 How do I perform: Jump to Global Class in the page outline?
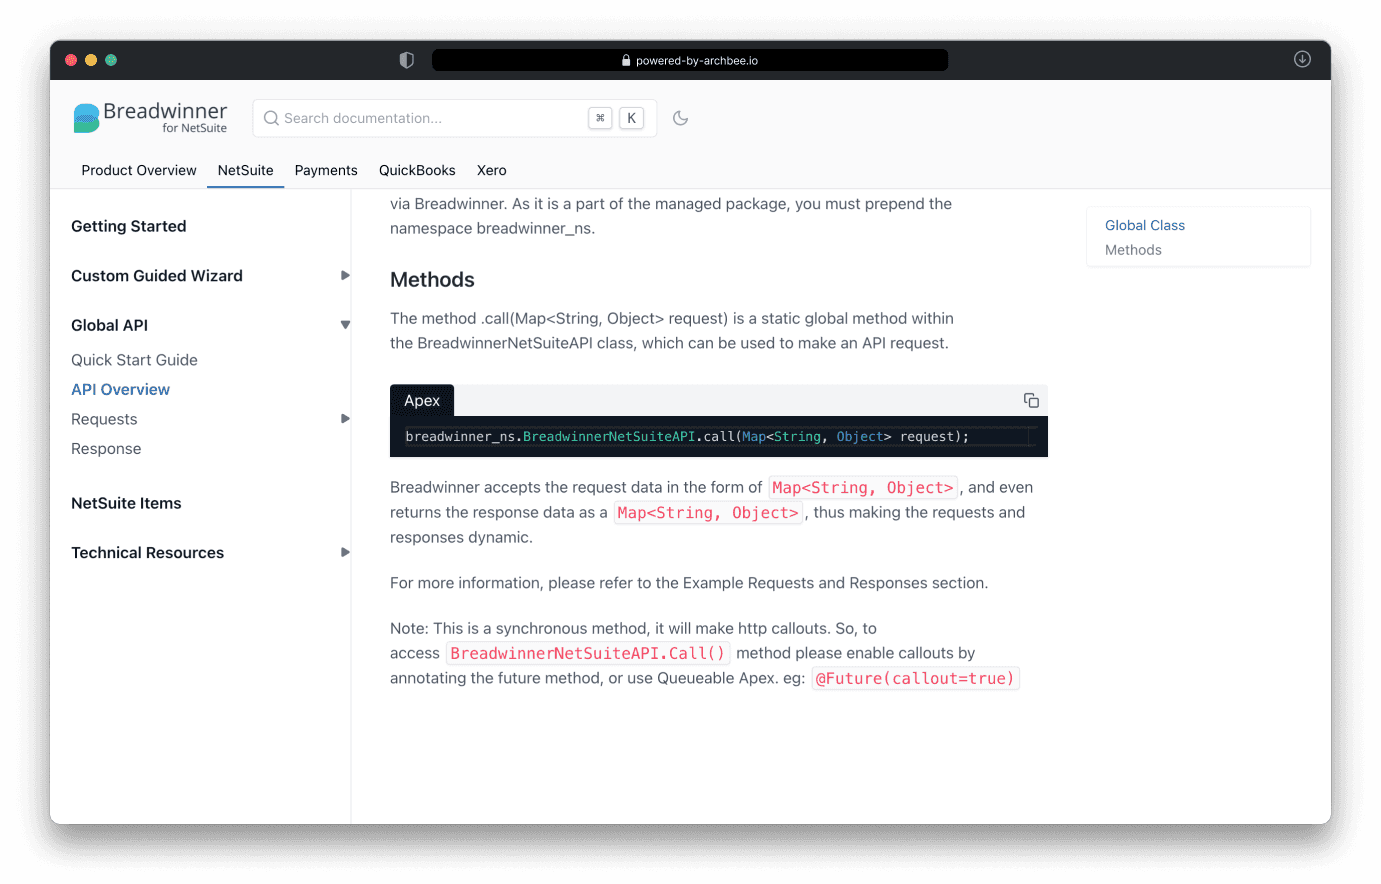(x=1144, y=225)
